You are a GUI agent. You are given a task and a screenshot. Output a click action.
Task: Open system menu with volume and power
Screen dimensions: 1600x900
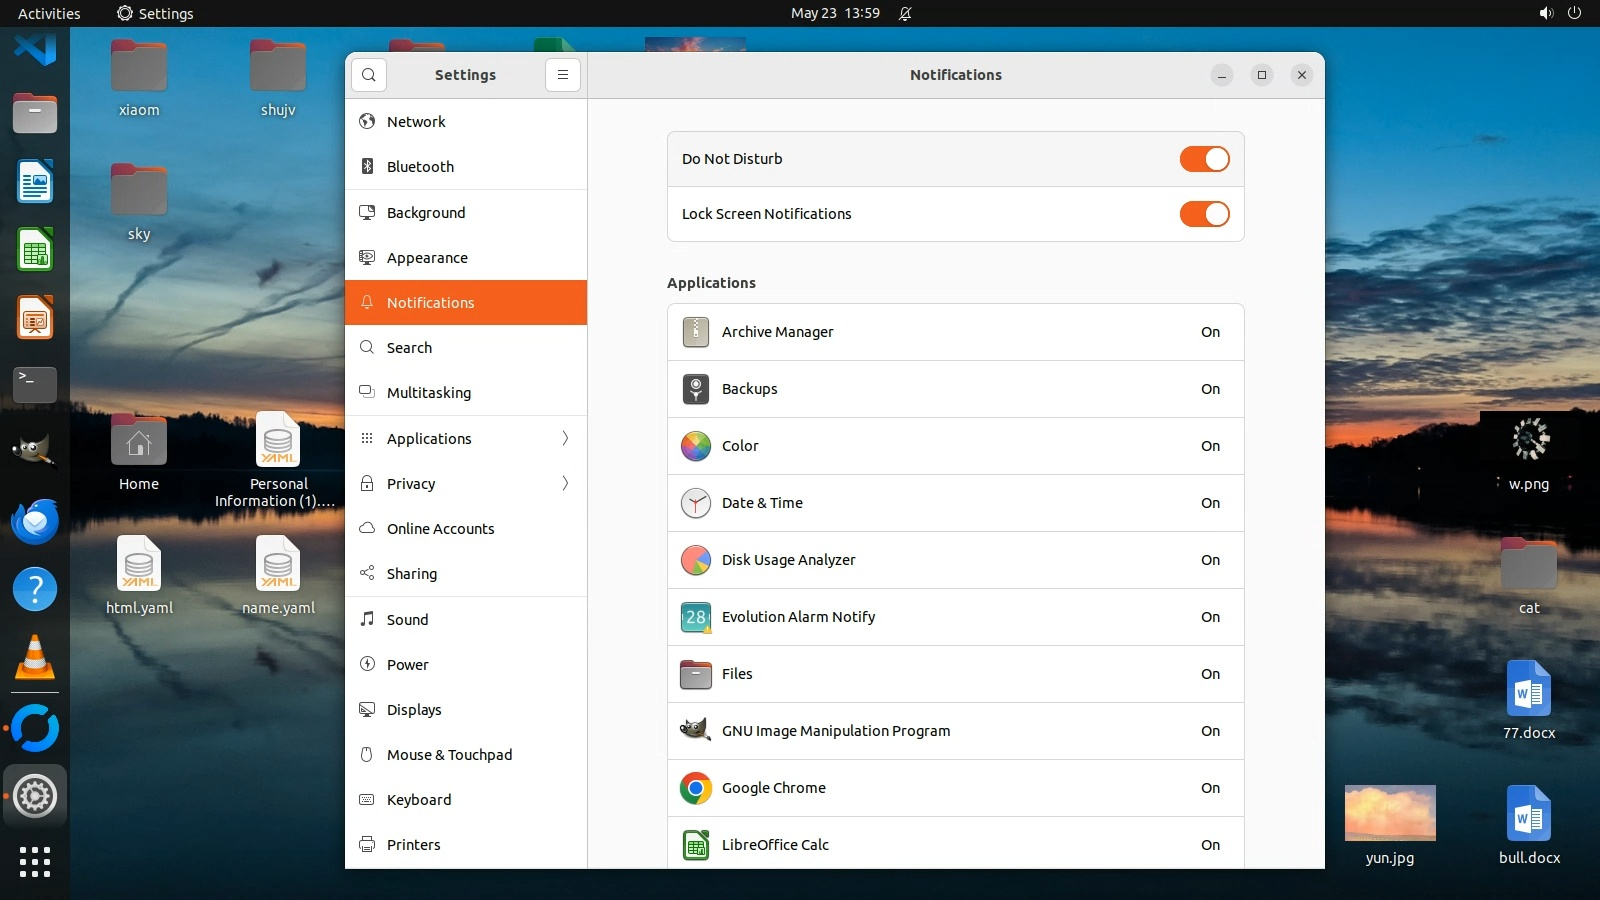1560,14
